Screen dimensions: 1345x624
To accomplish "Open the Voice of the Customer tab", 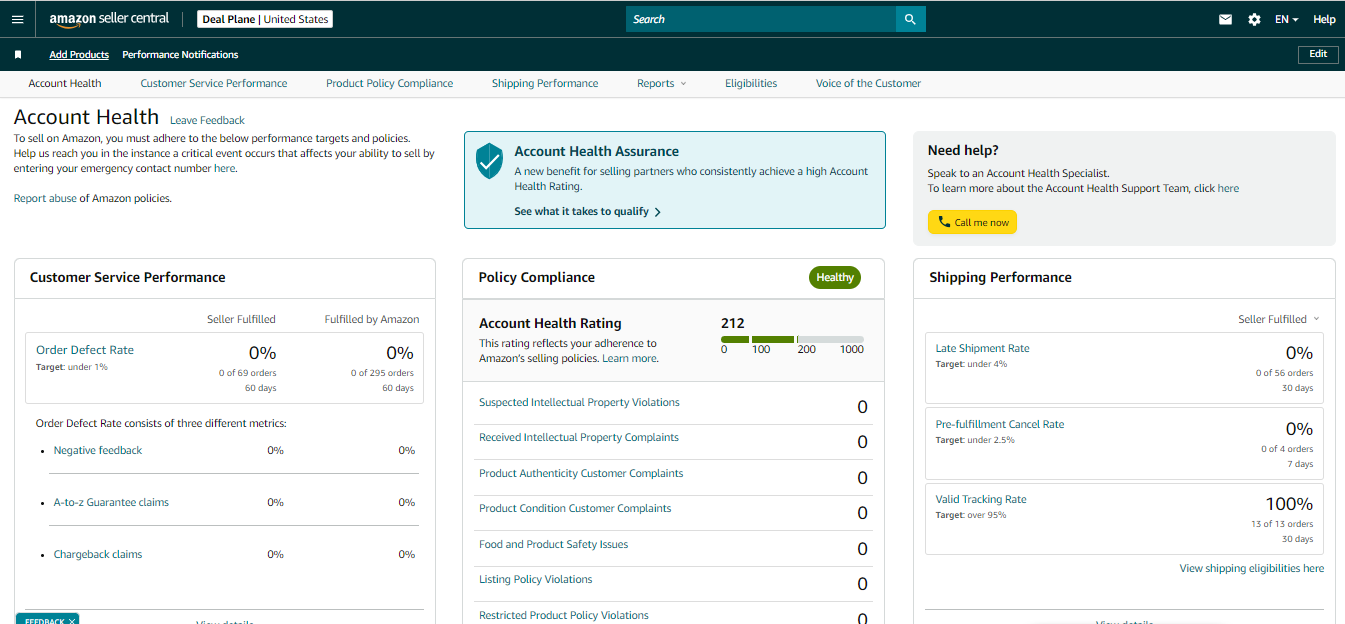I will click(868, 84).
